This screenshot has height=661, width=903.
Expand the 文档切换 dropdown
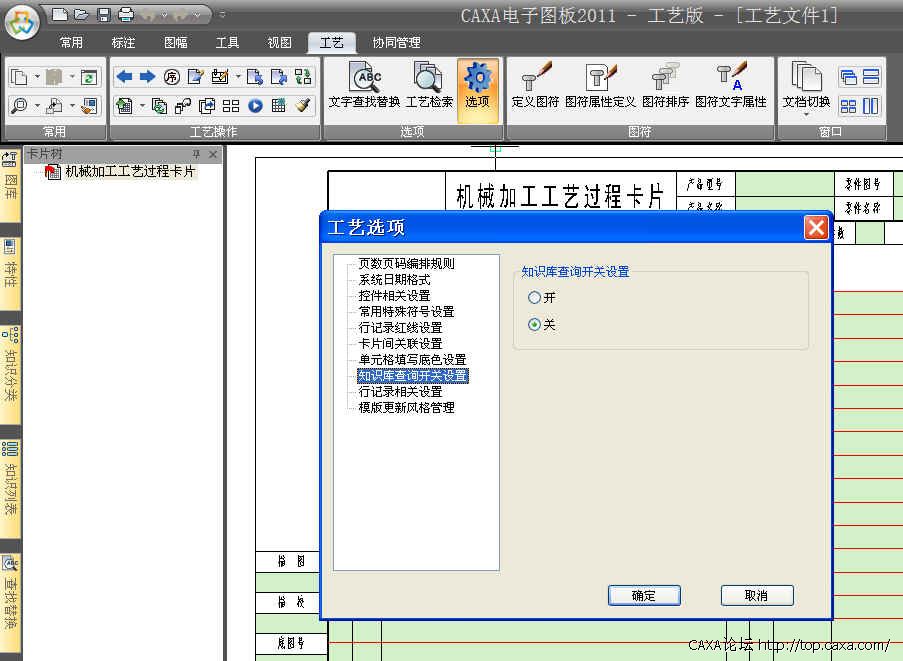pyautogui.click(x=805, y=113)
